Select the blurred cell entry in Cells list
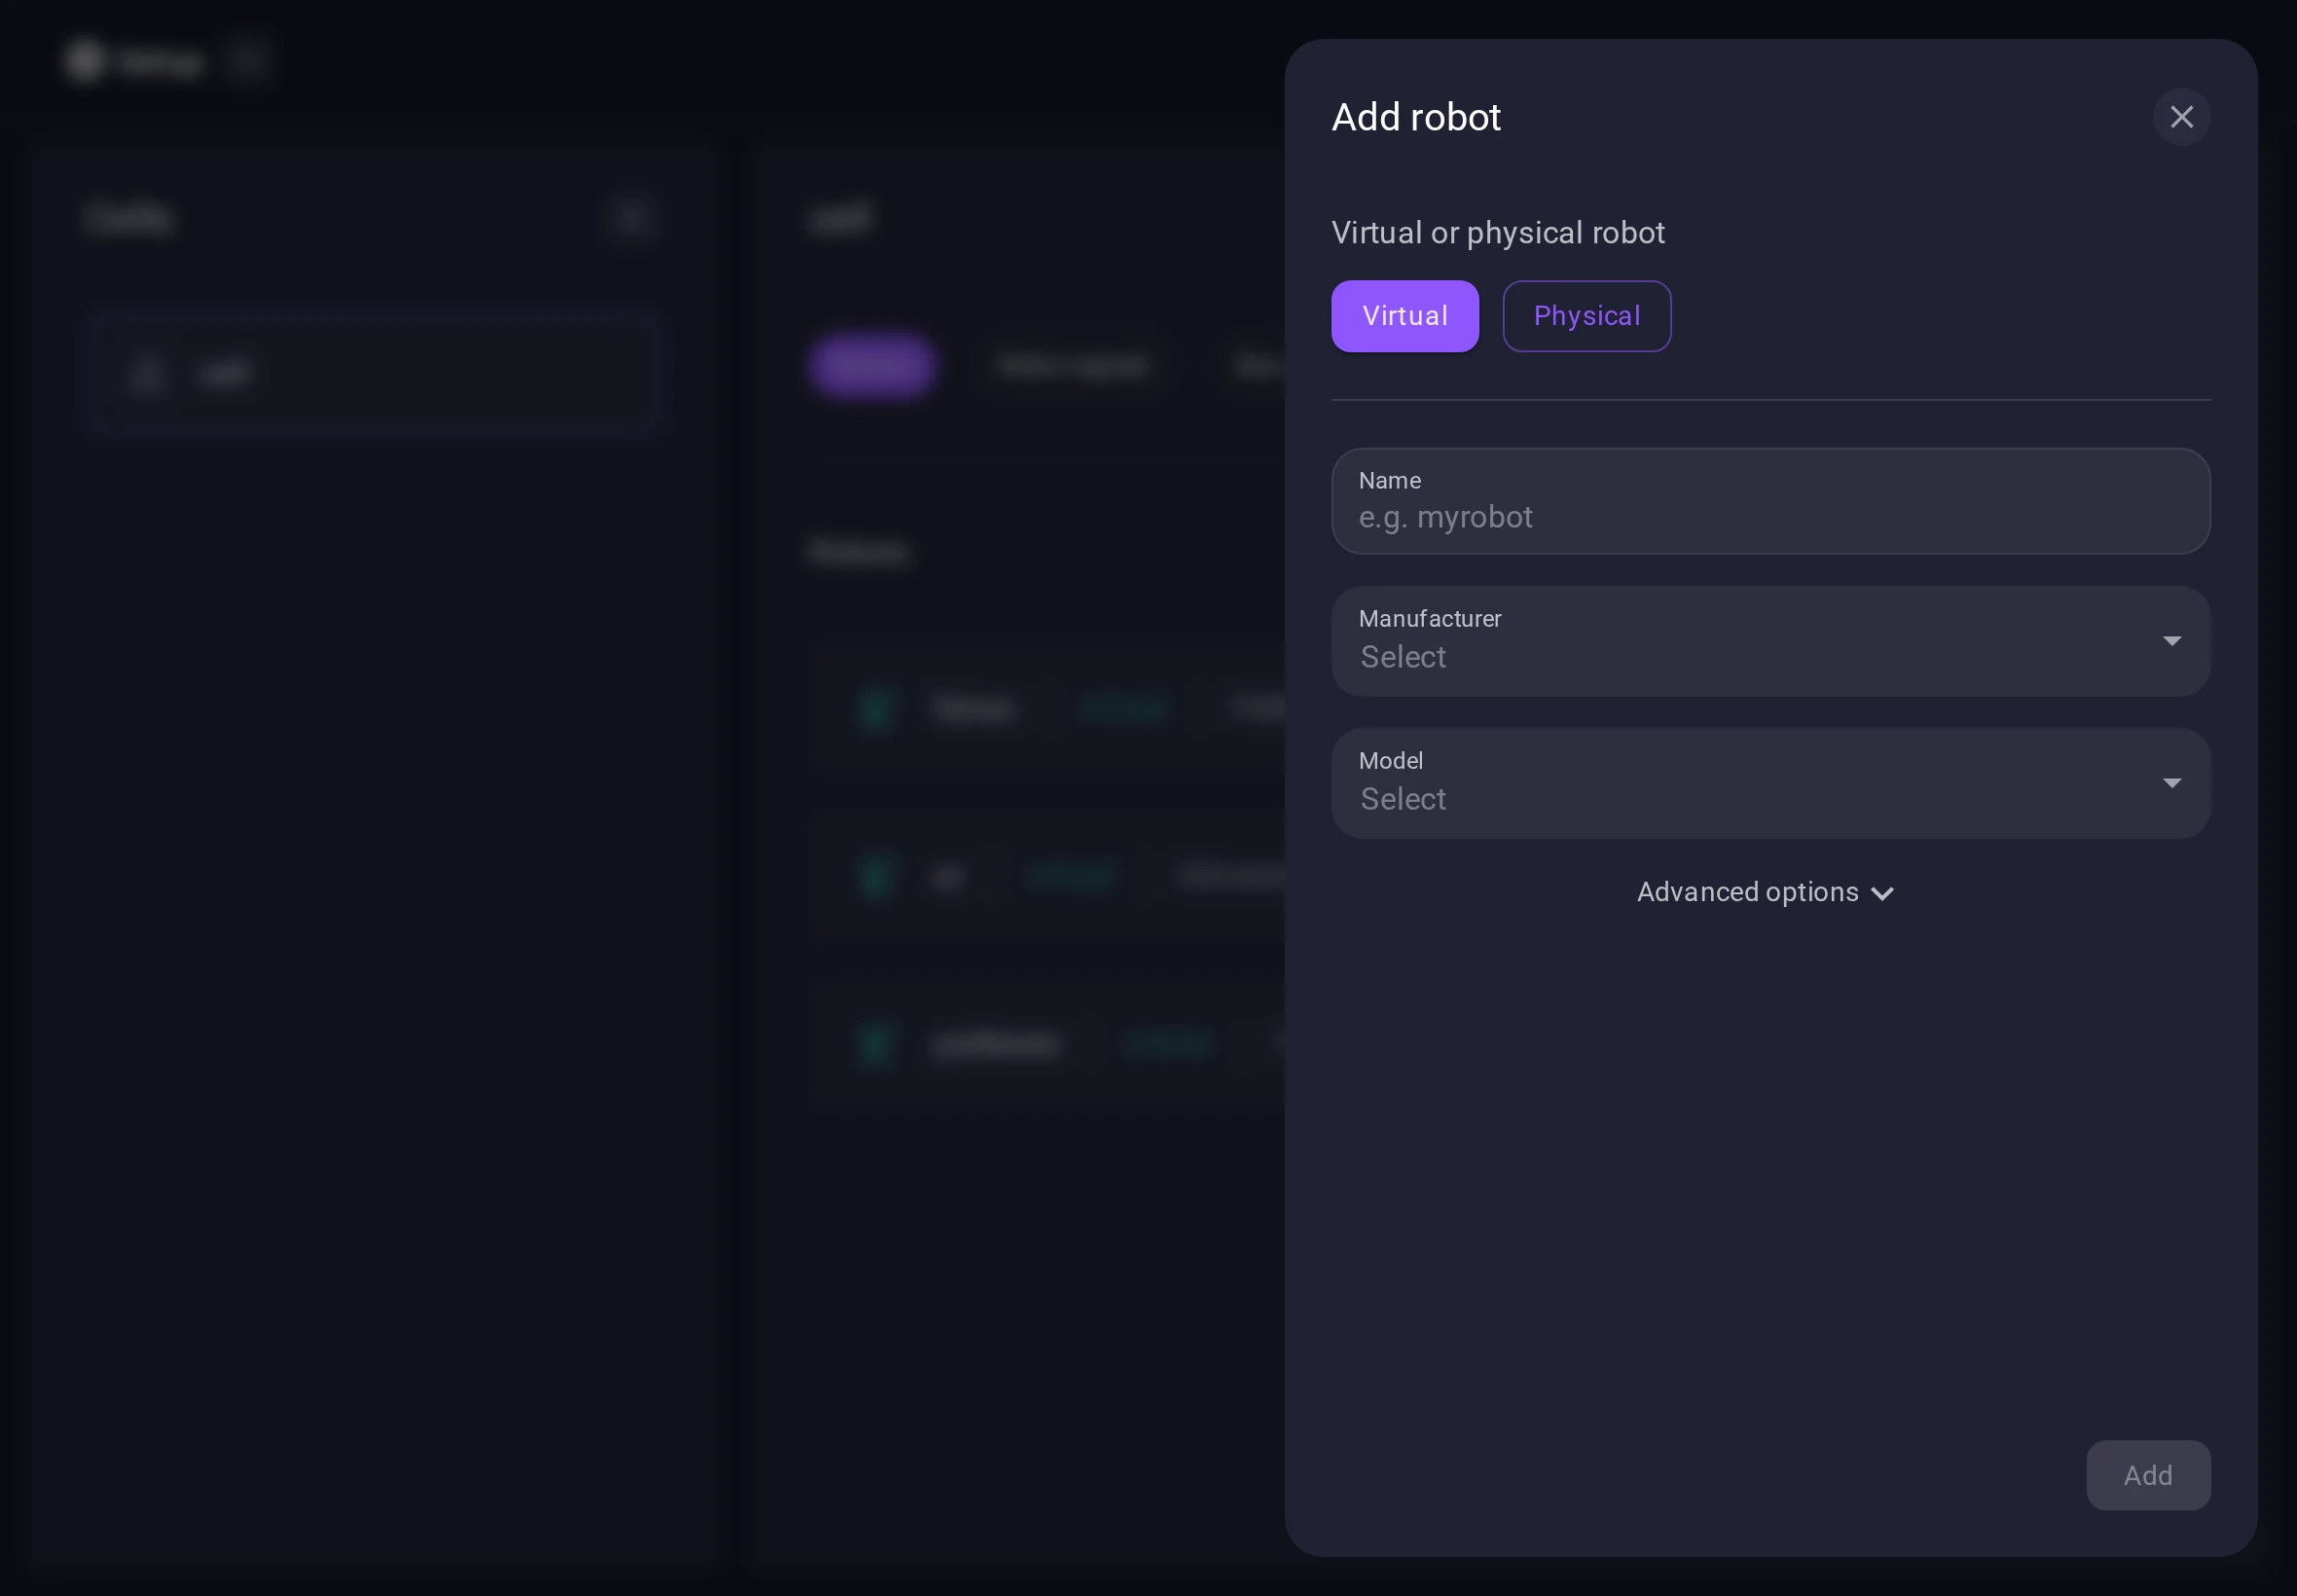This screenshot has height=1596, width=2297. pos(374,373)
